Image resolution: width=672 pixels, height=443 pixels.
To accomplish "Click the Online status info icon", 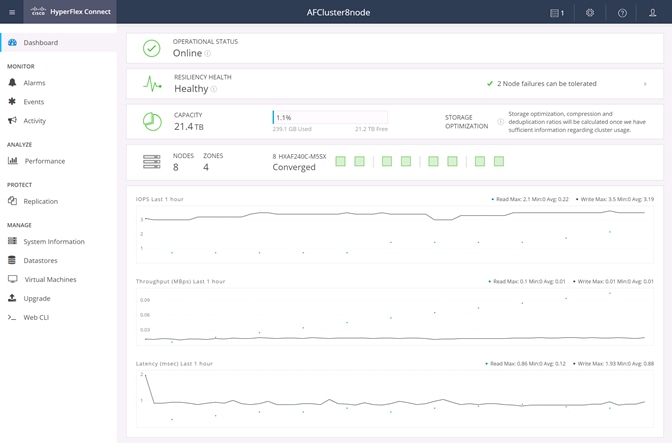I will click(x=207, y=54).
